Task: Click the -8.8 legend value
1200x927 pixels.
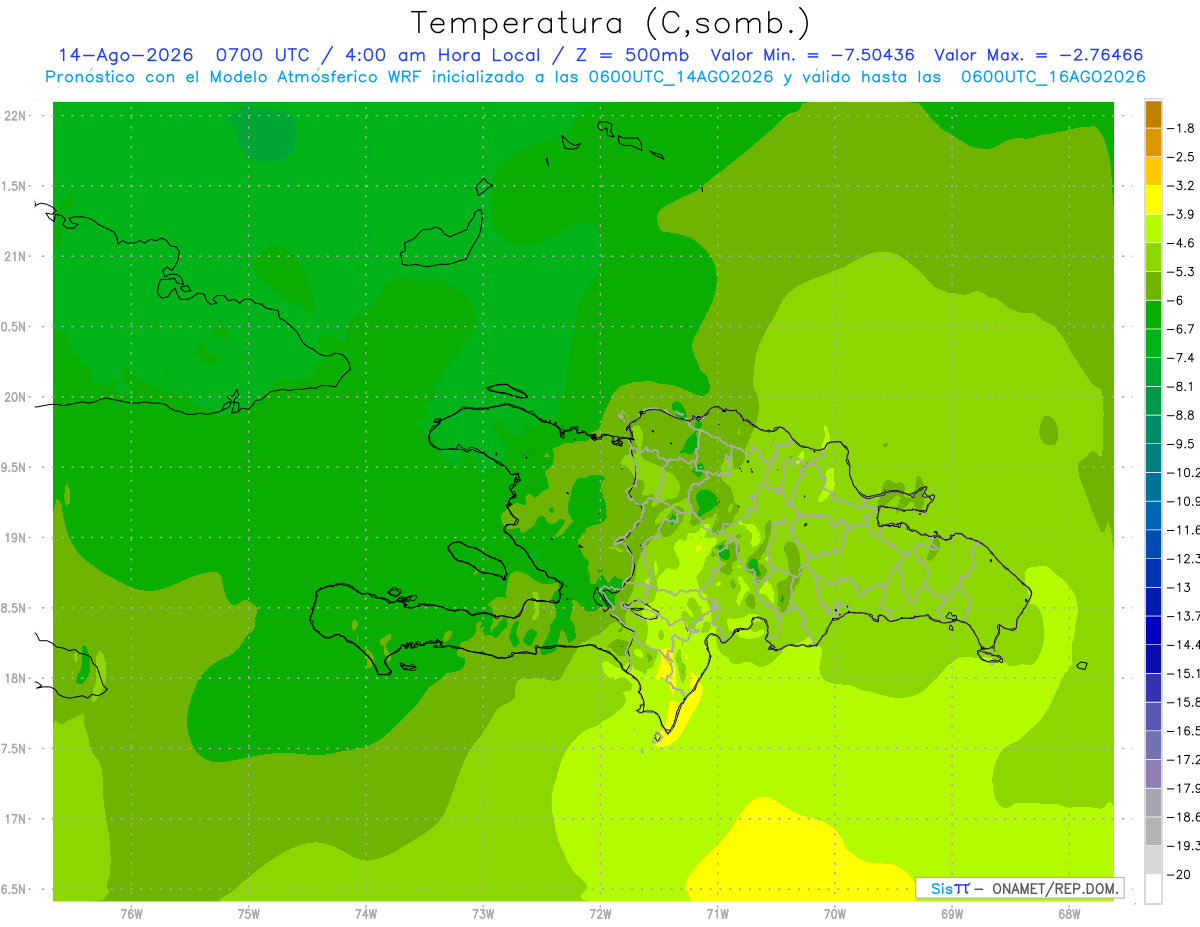Action: pyautogui.click(x=1181, y=415)
